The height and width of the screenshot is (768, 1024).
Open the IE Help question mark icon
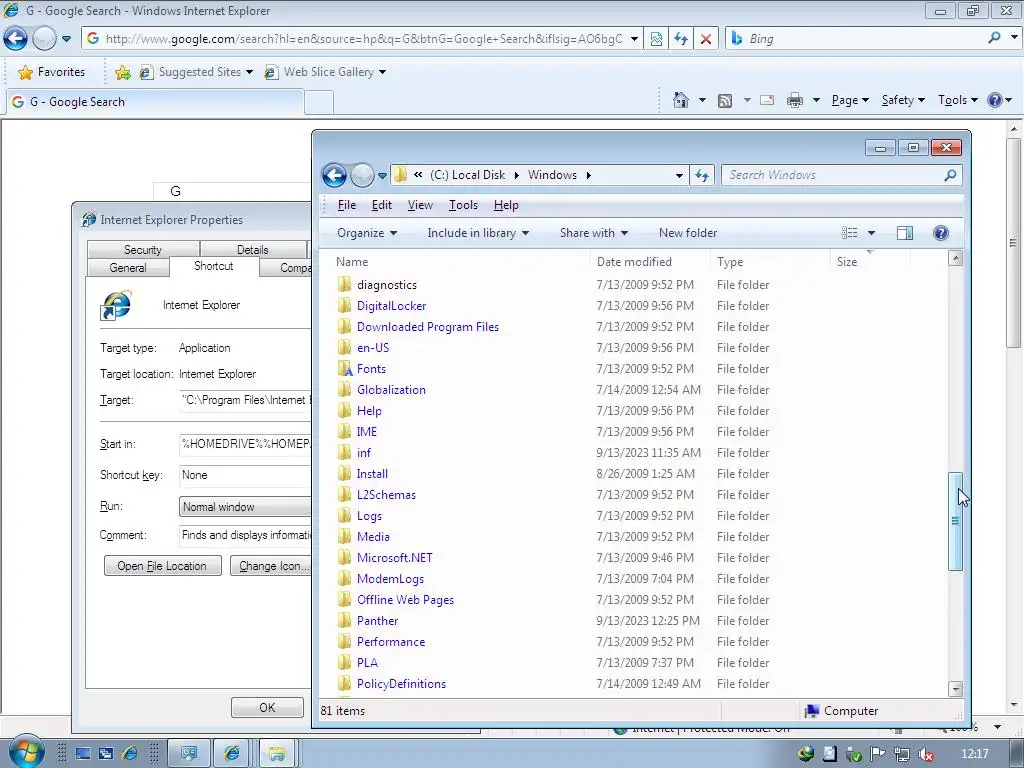click(x=994, y=100)
